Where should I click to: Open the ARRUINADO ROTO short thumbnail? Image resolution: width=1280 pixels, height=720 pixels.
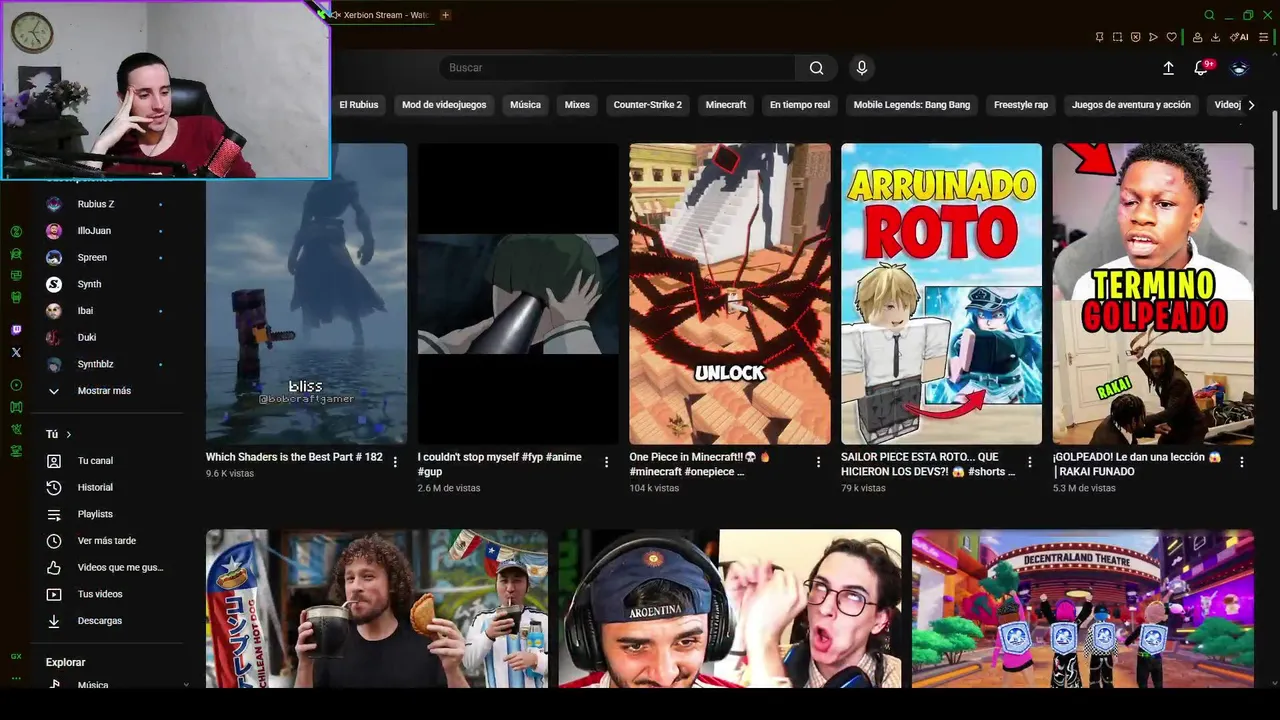point(941,294)
